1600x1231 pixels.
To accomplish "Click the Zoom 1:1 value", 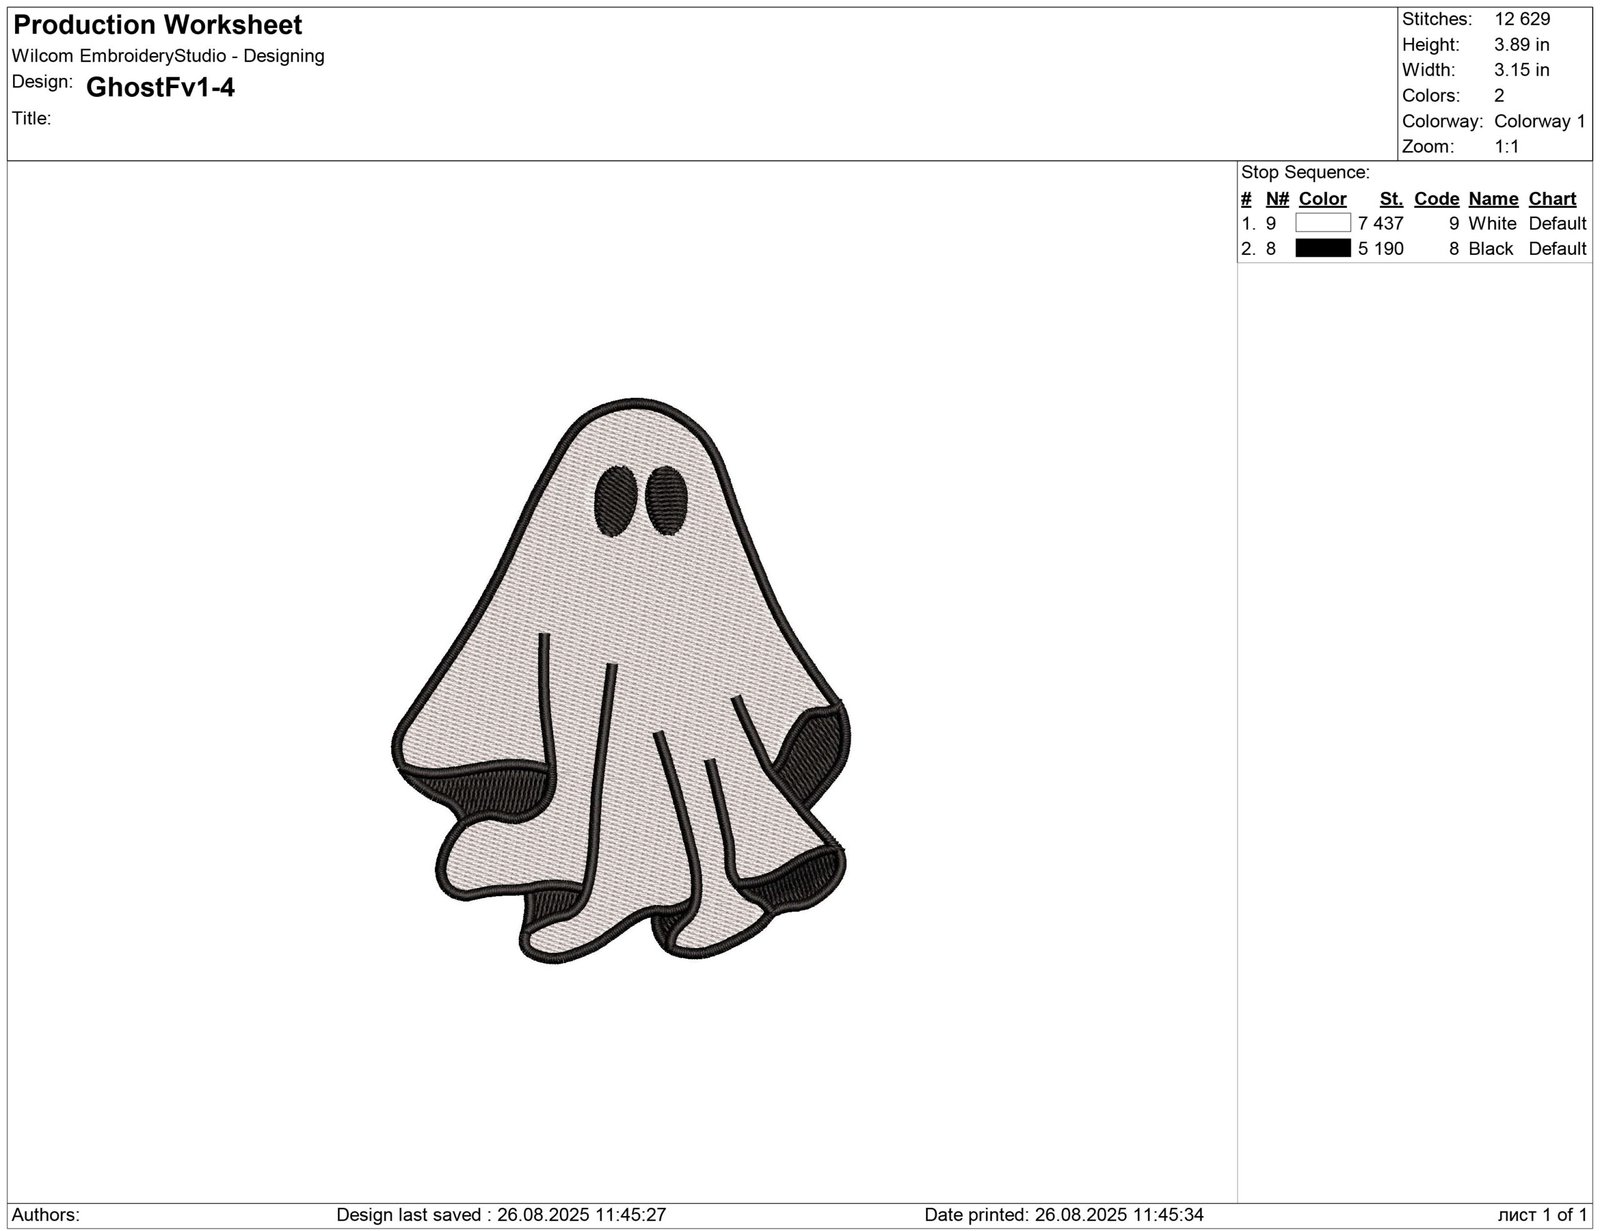I will [1506, 146].
